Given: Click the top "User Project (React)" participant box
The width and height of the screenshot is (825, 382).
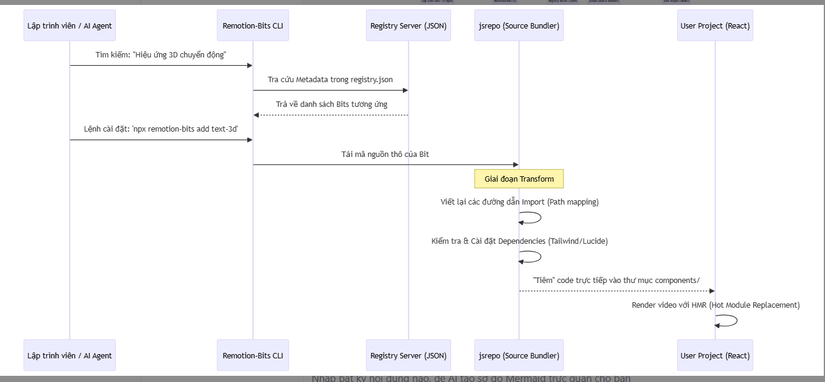Looking at the screenshot, I should pyautogui.click(x=715, y=25).
